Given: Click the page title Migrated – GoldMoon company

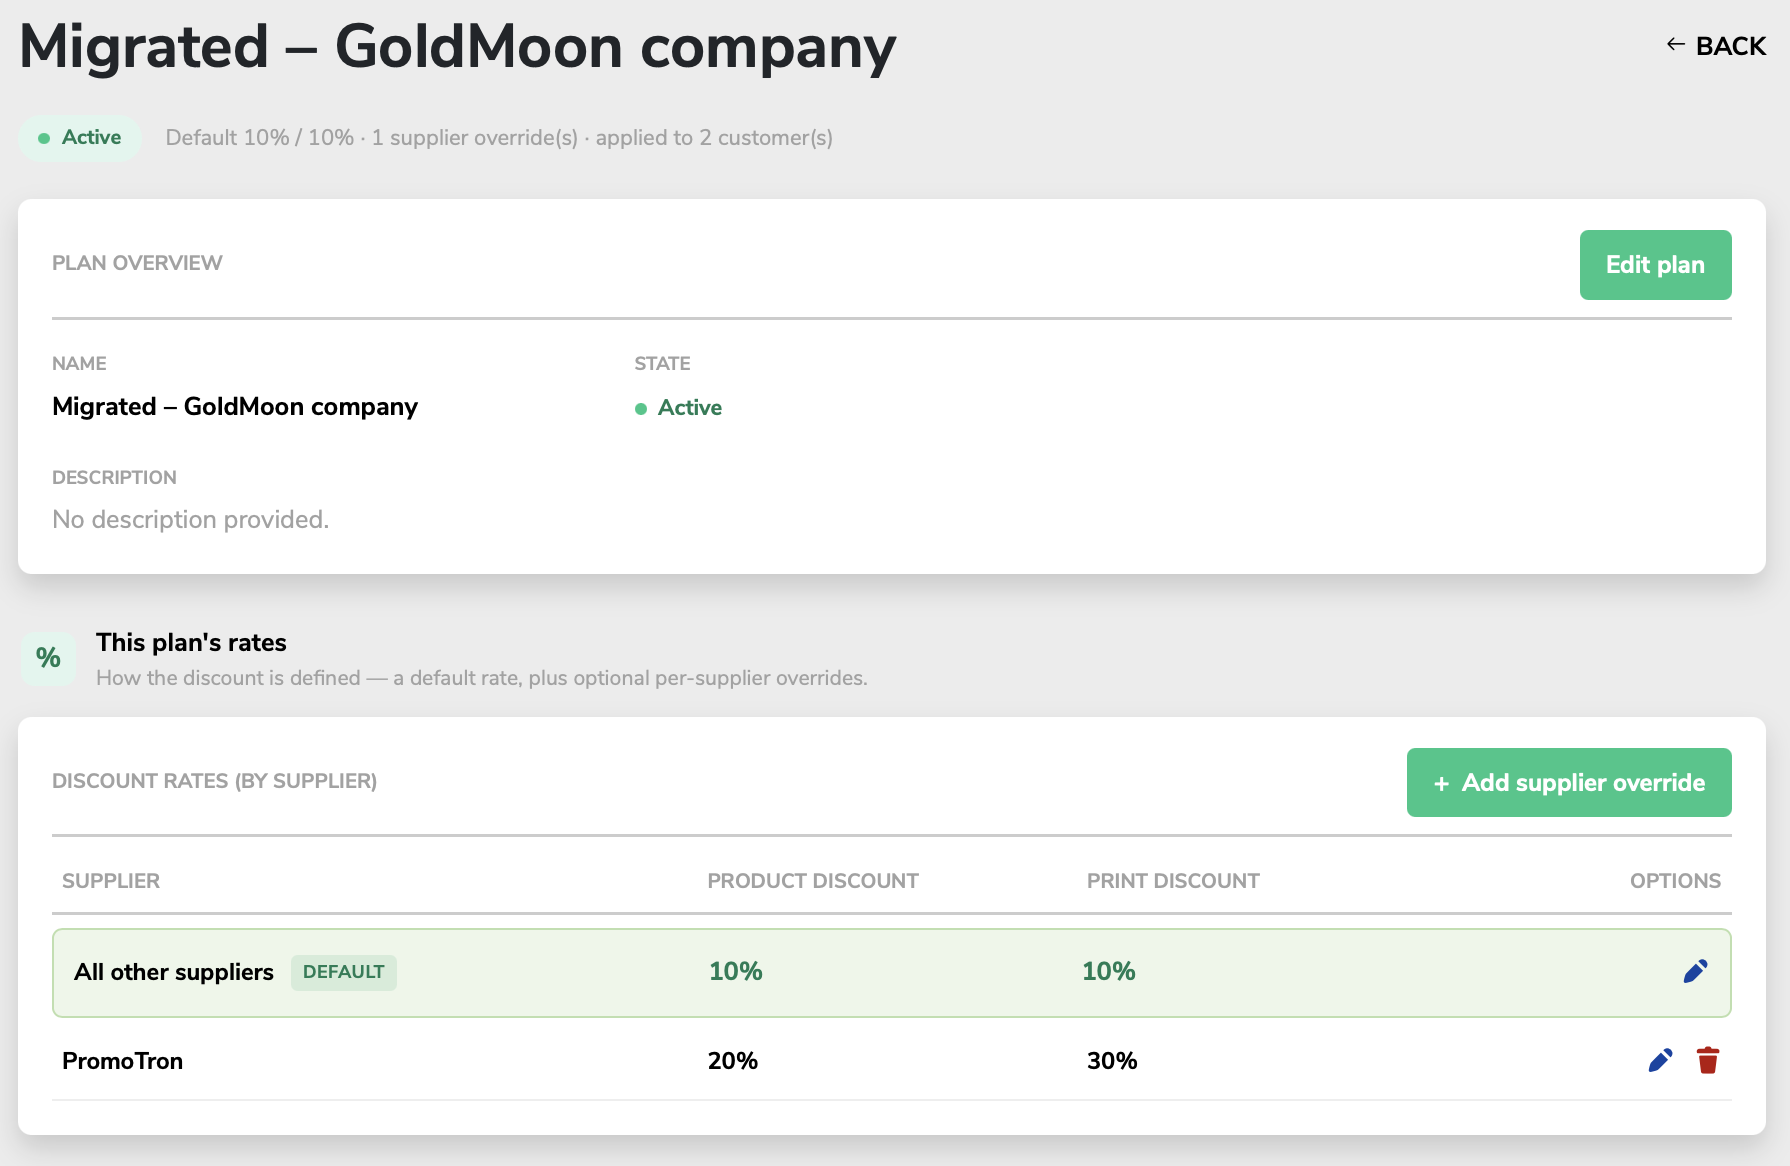Looking at the screenshot, I should pyautogui.click(x=458, y=48).
